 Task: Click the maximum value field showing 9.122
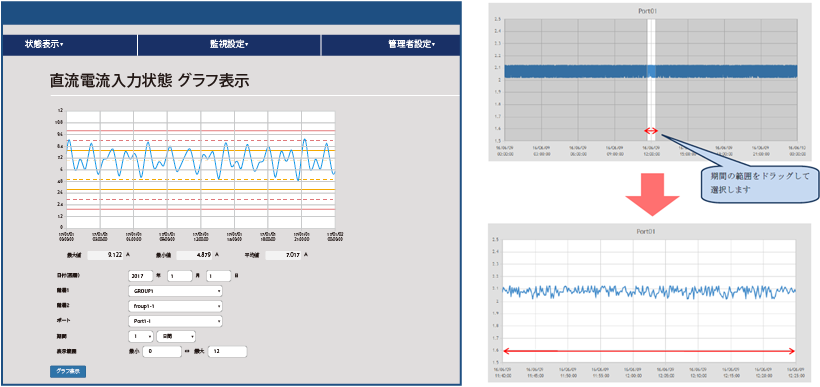pos(106,255)
